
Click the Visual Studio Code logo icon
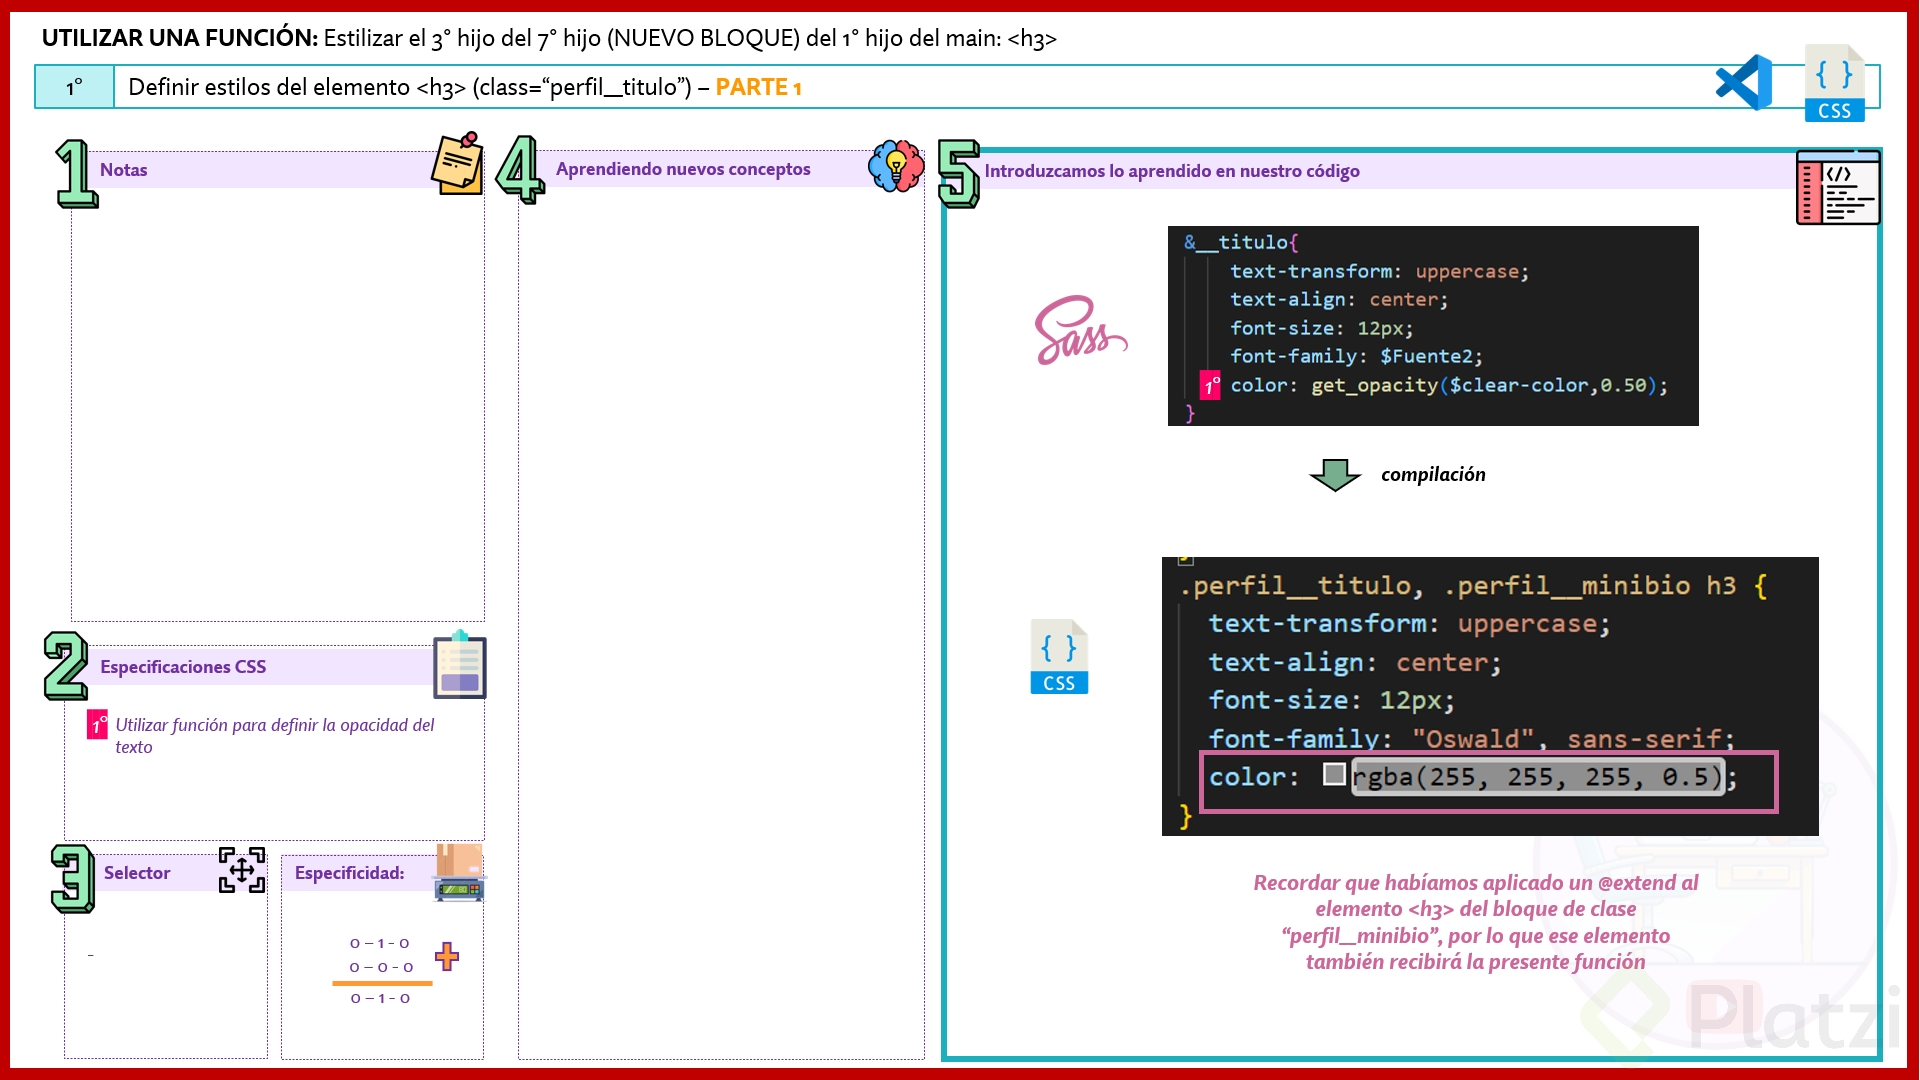point(1744,83)
